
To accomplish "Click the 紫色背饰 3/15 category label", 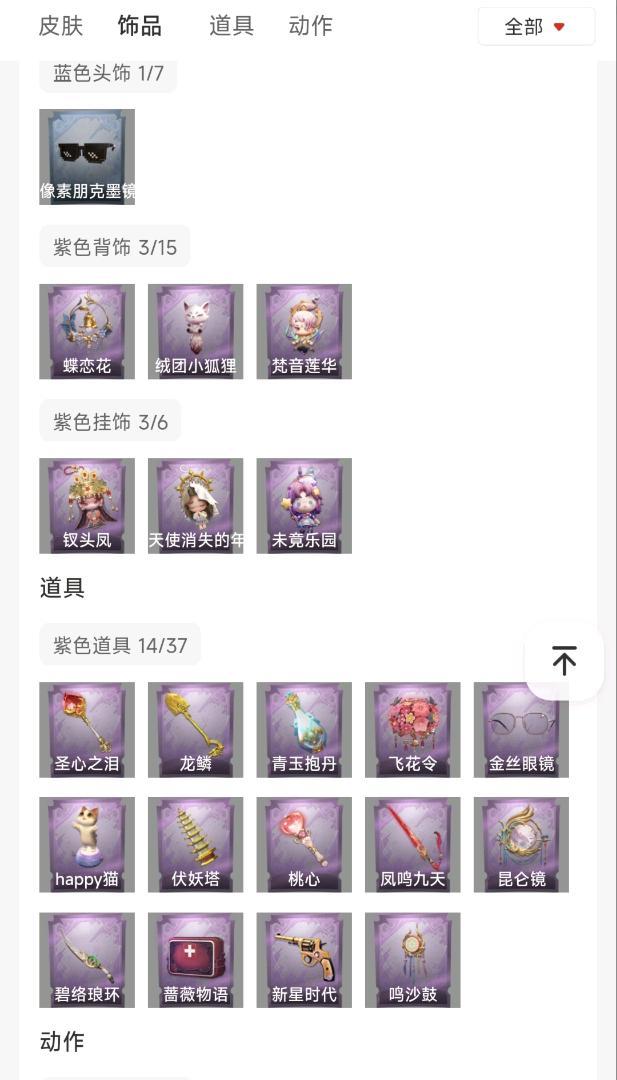I will point(114,247).
